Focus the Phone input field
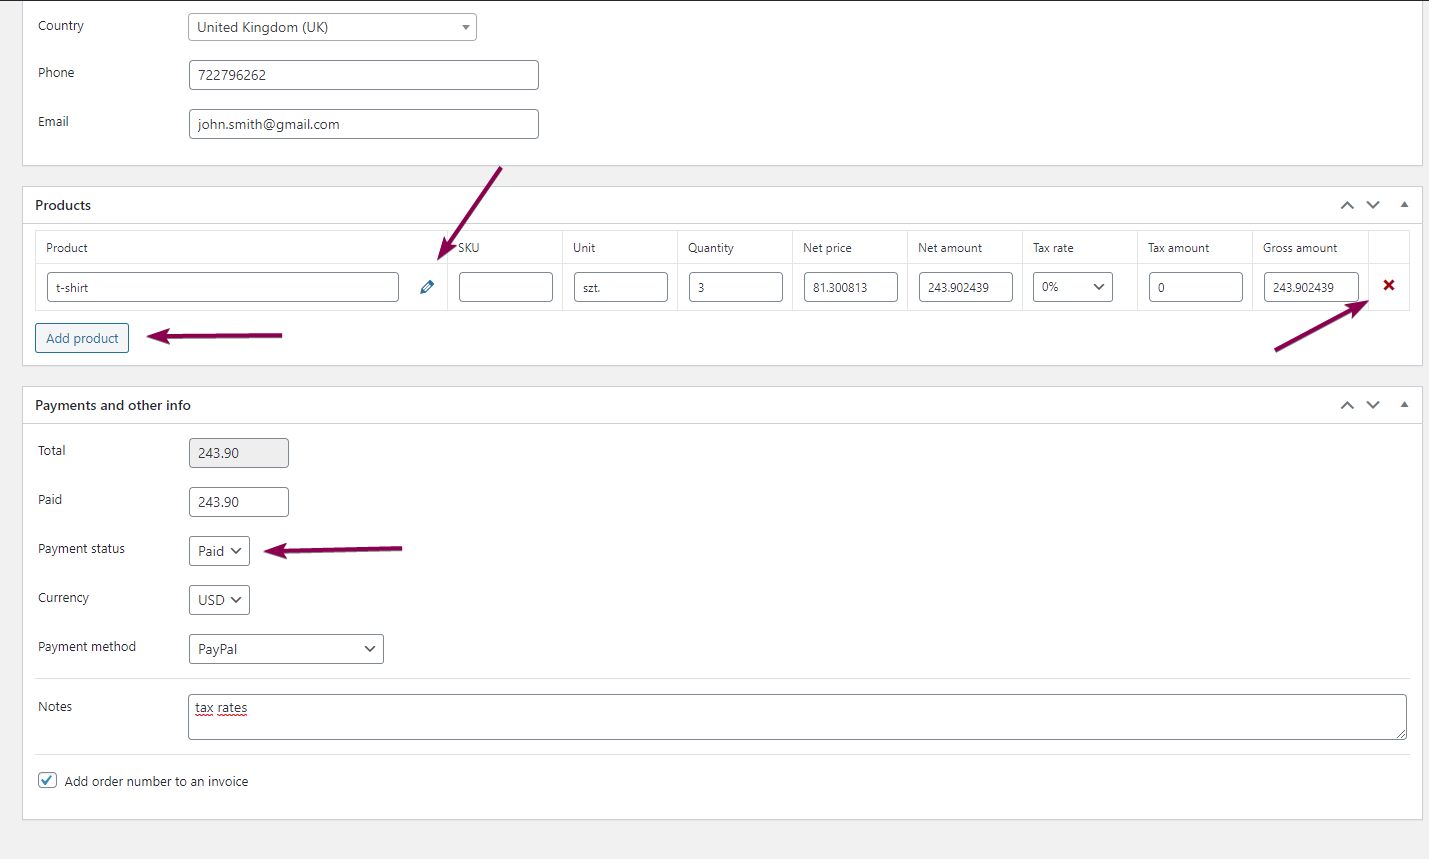The height and width of the screenshot is (859, 1429). click(x=364, y=75)
